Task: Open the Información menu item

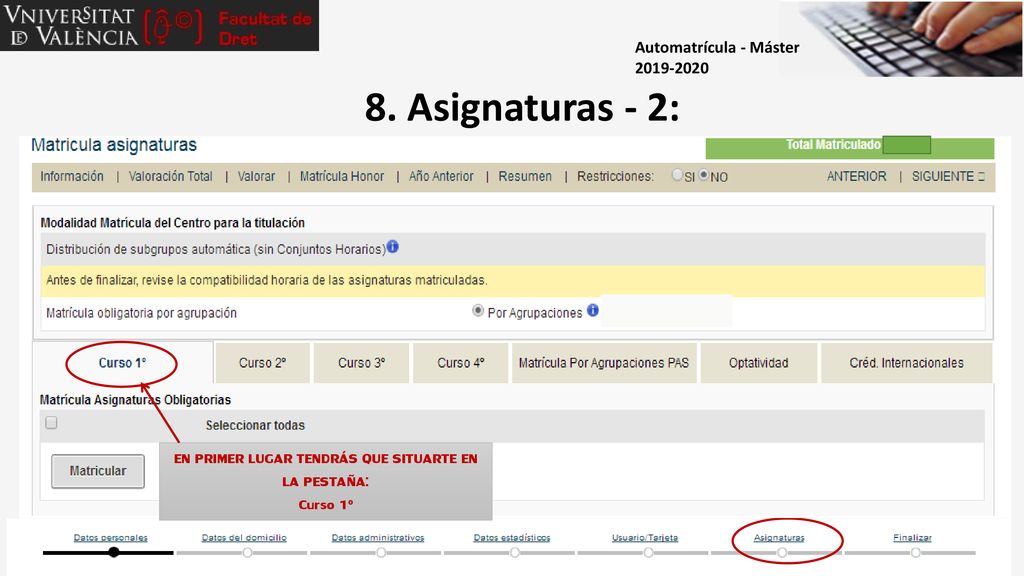Action: [72, 176]
